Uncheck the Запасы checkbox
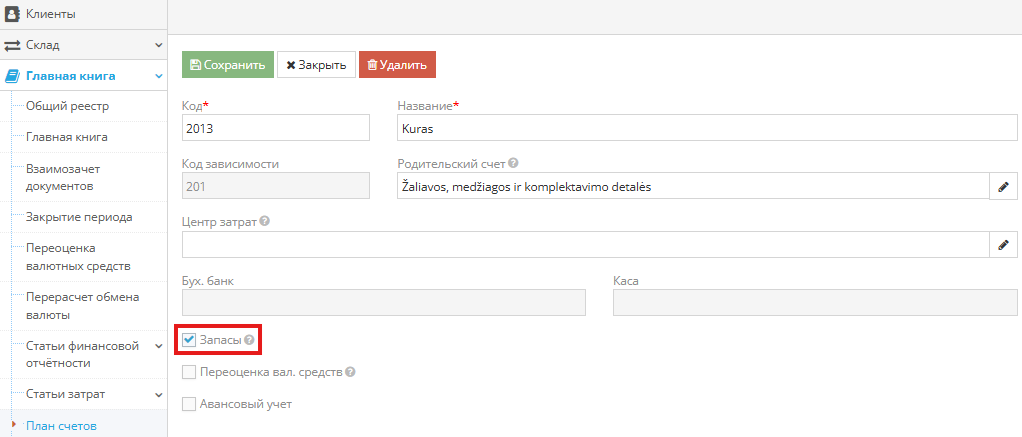 coord(189,341)
